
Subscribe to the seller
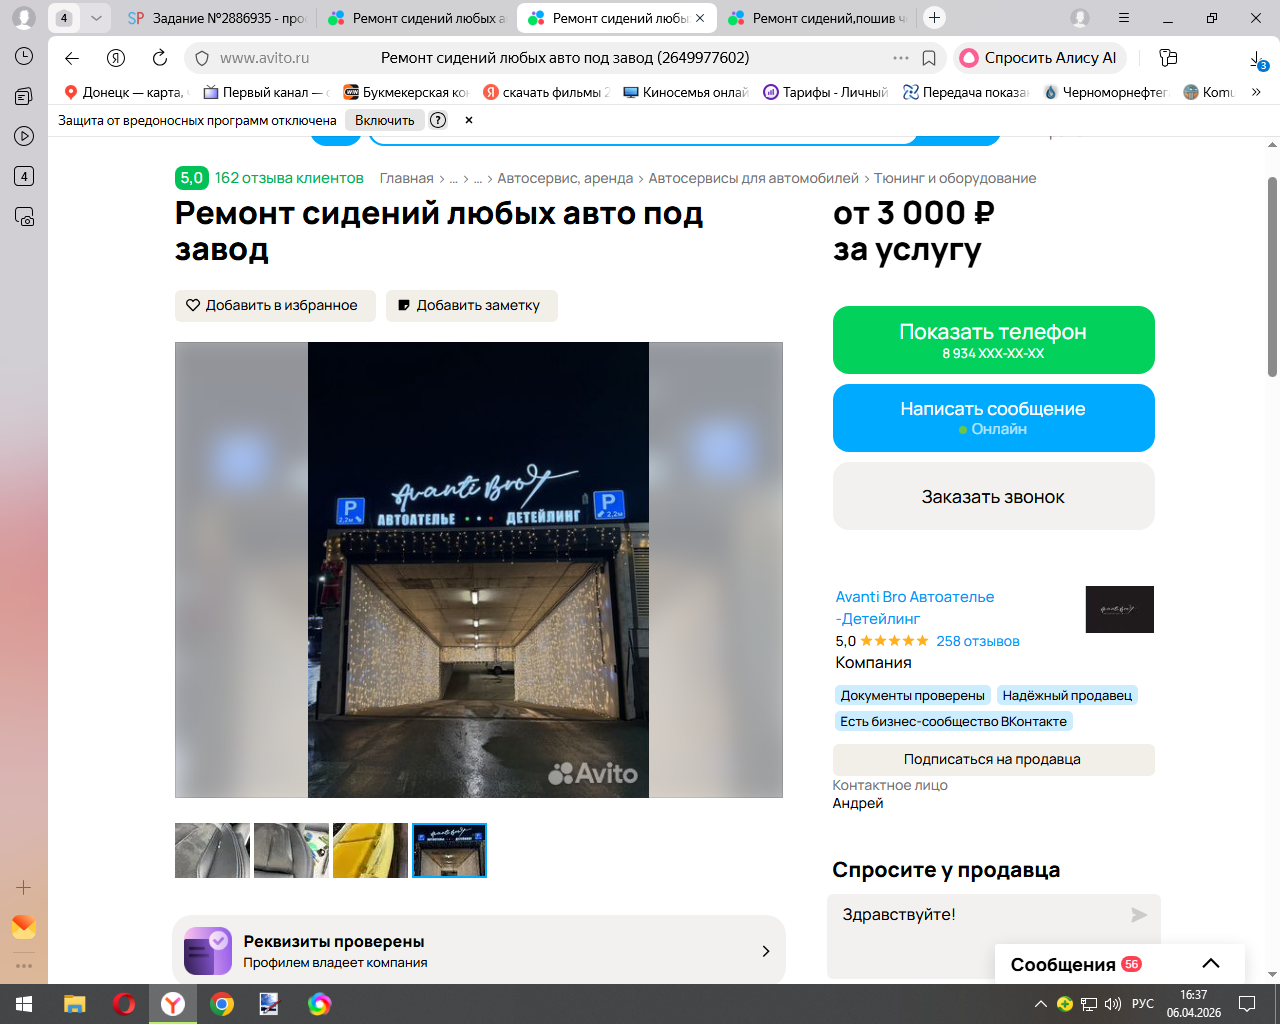993,759
